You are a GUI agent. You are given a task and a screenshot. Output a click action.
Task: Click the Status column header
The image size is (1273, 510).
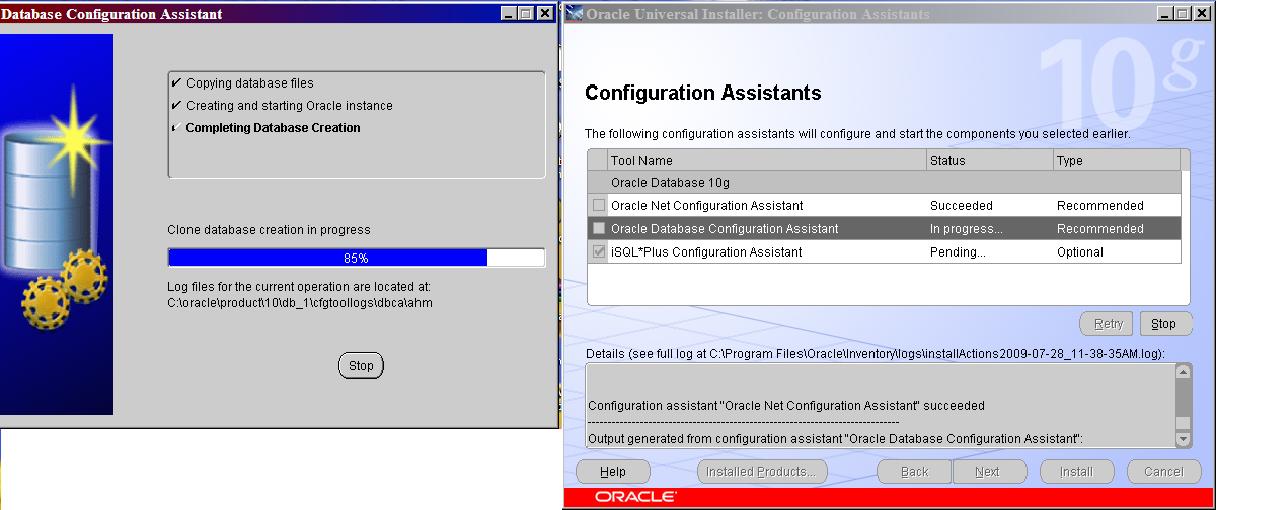[988, 160]
